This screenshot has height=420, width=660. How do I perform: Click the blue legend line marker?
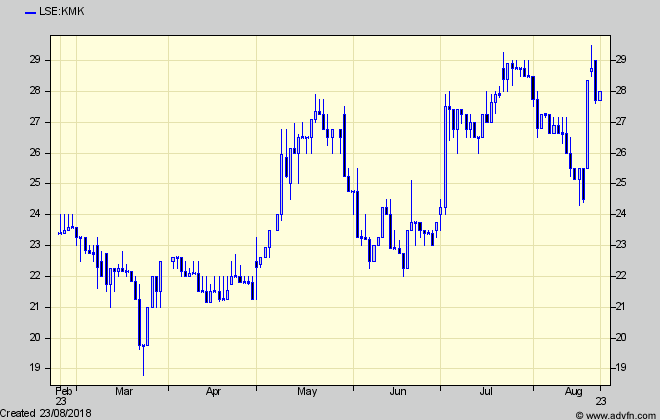pos(30,13)
